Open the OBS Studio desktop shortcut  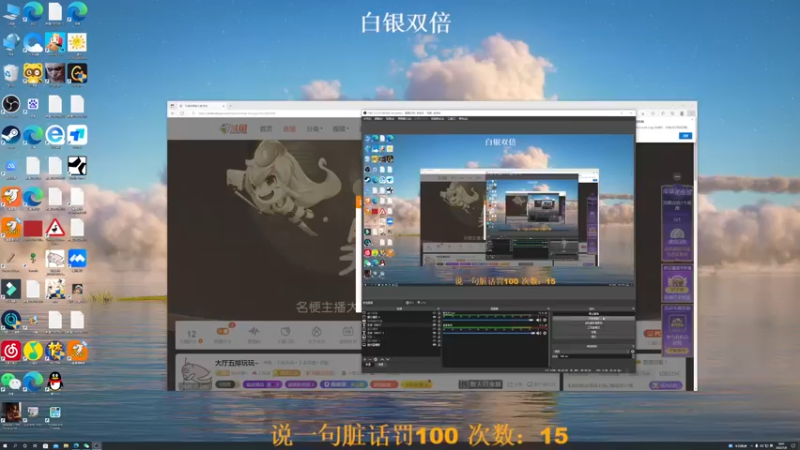[11, 105]
